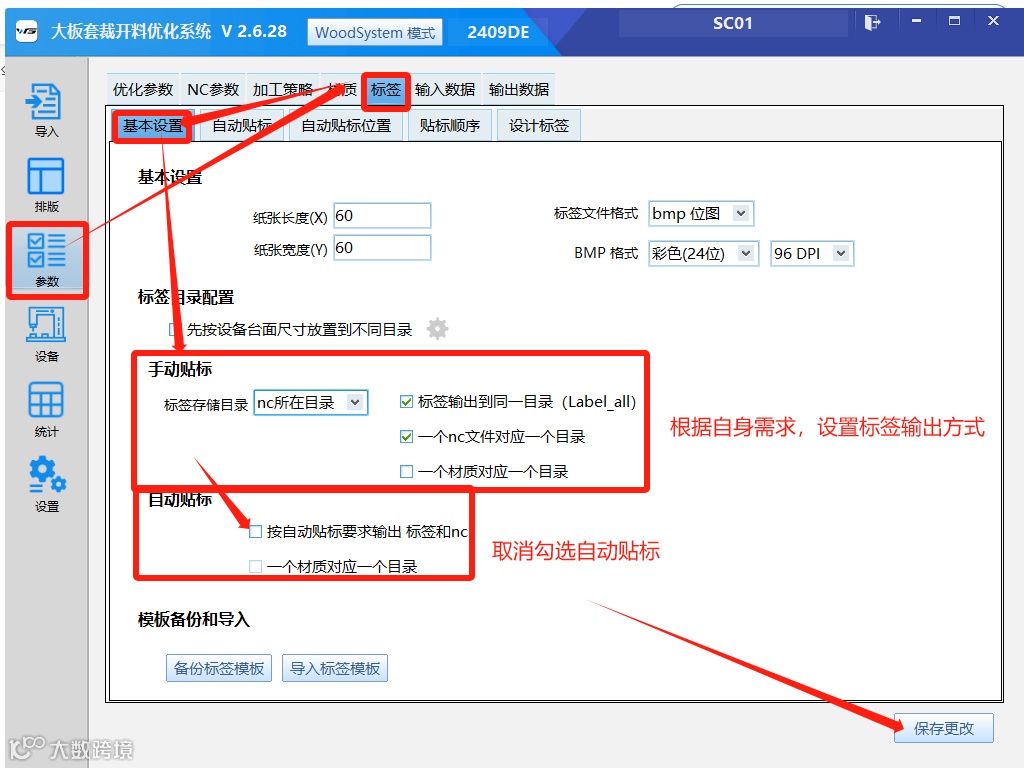Click the 导入标签模板 button

[x=335, y=668]
